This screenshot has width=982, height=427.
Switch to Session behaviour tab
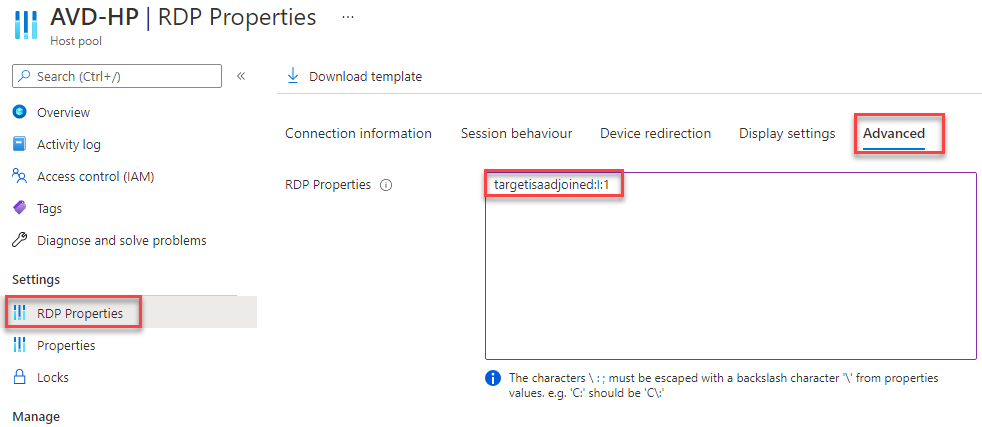[x=517, y=133]
